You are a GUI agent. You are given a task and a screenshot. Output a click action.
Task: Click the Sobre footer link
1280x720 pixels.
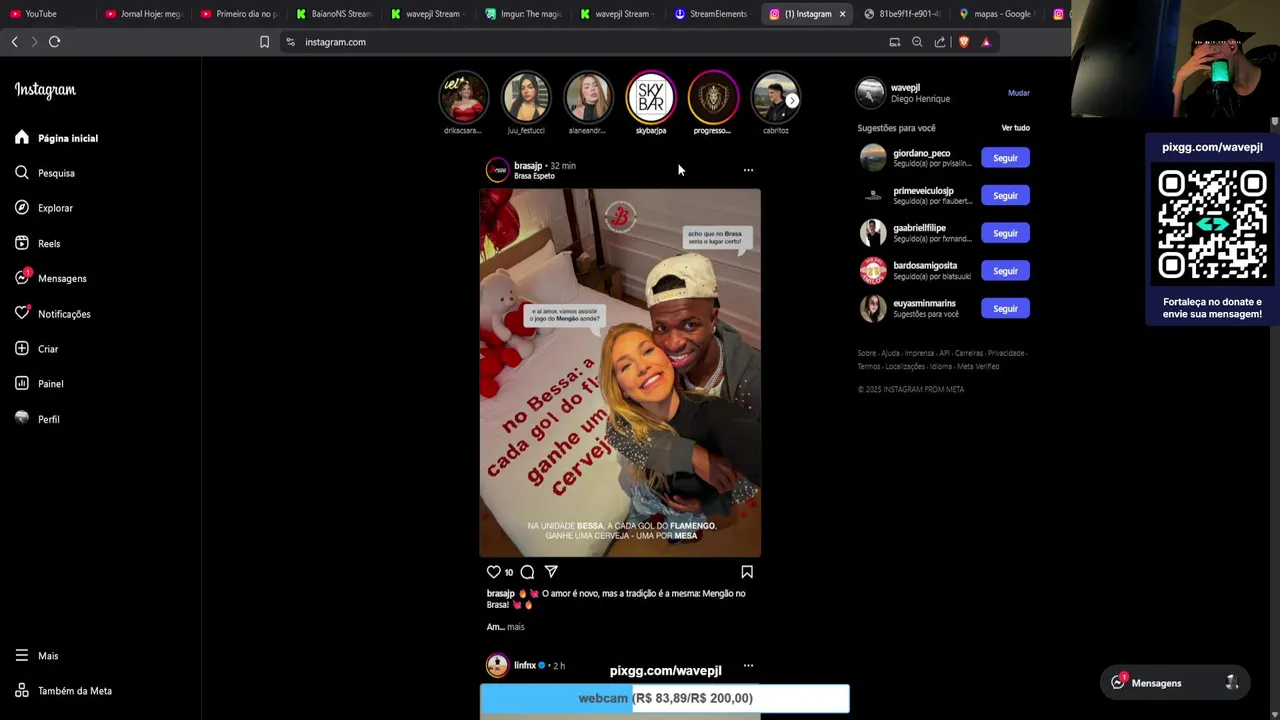tap(866, 353)
